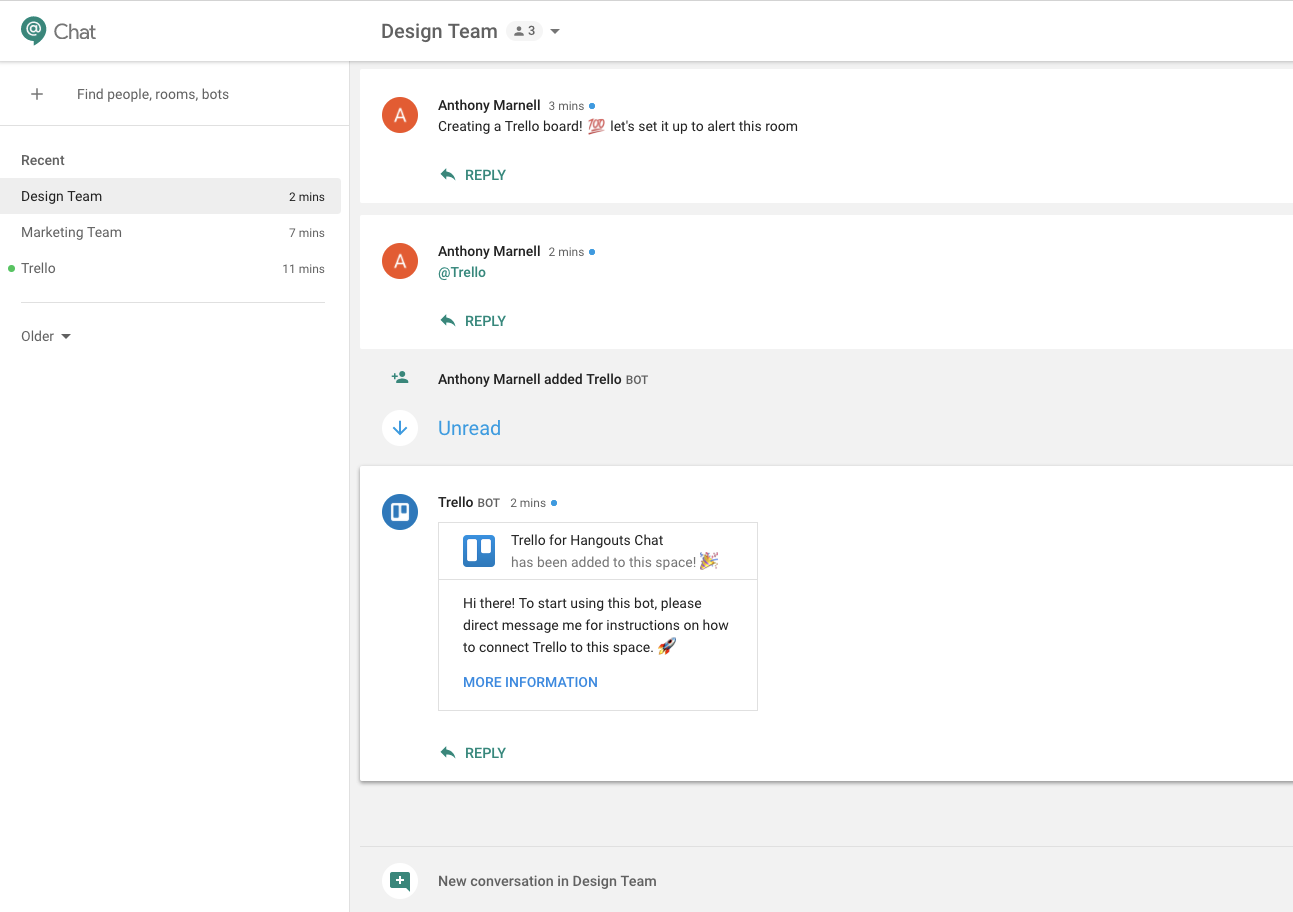This screenshot has width=1293, height=912.
Task: Click the Design Team room title
Action: click(x=439, y=31)
